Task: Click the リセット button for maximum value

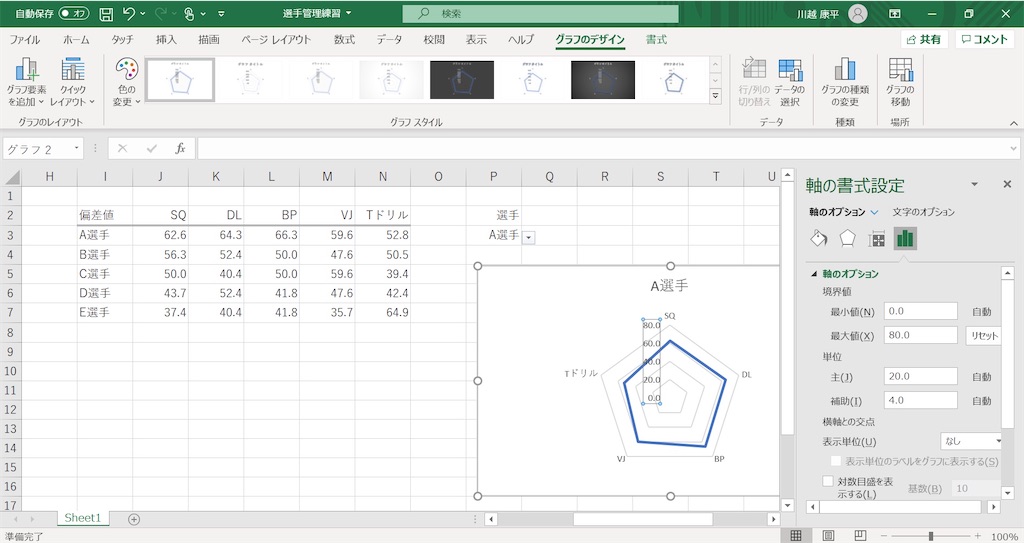Action: [x=984, y=335]
